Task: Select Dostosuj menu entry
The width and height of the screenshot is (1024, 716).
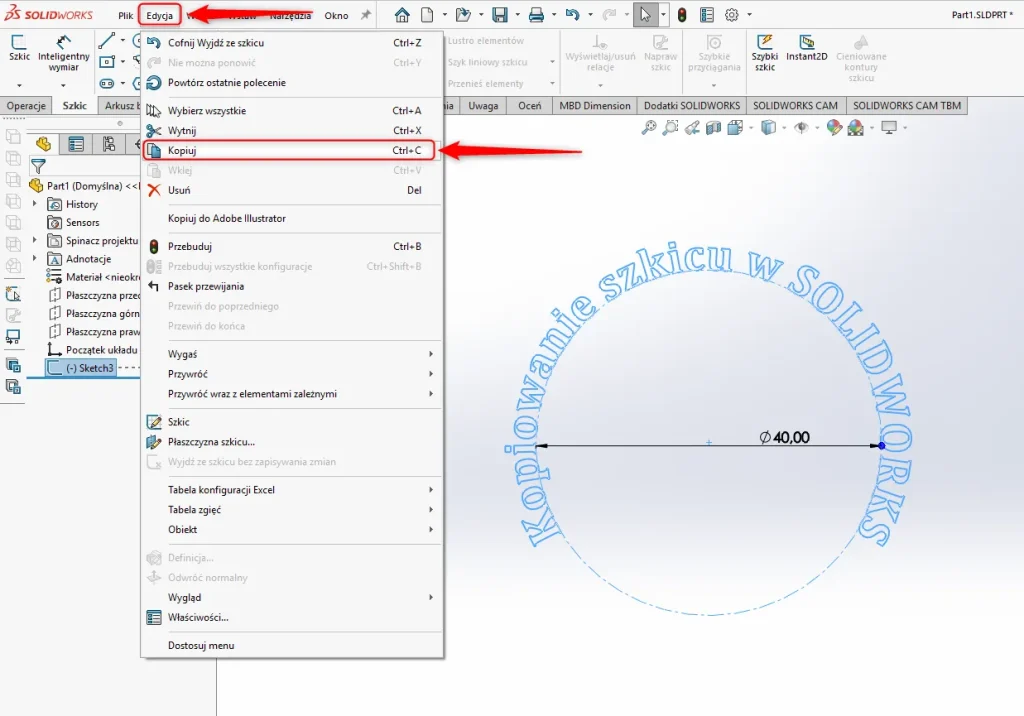Action: click(292, 645)
